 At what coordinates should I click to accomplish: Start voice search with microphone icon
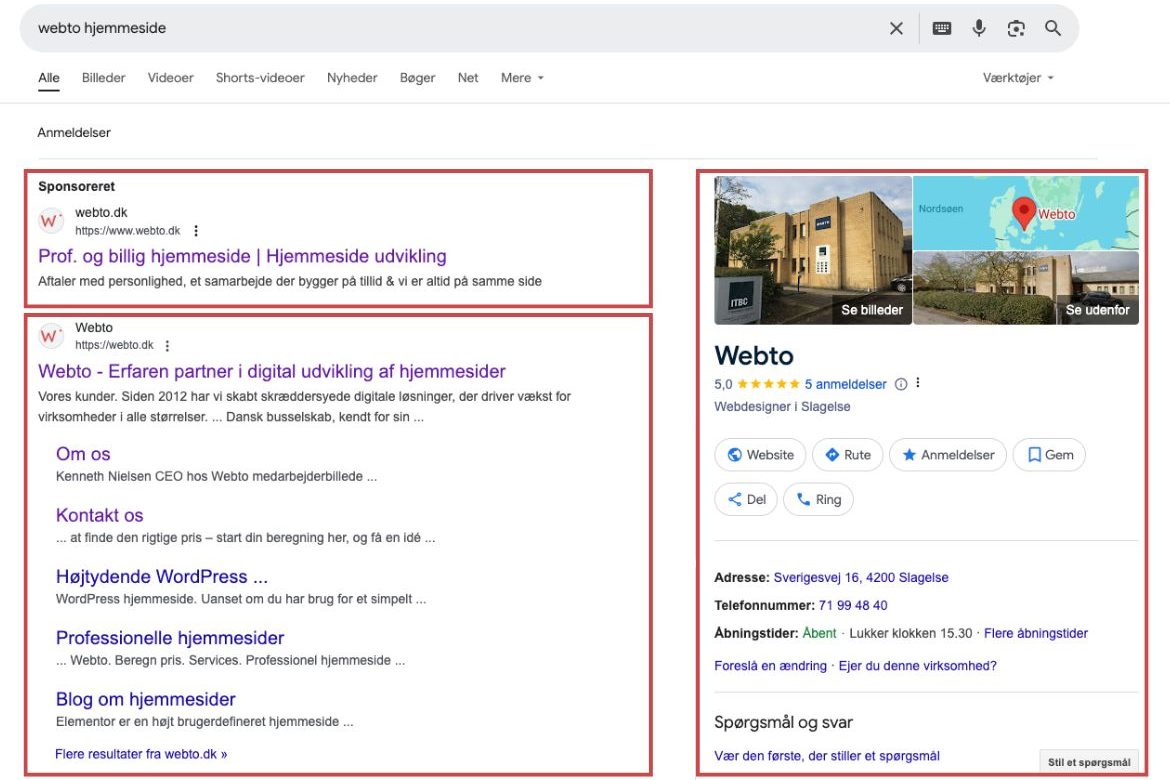pyautogui.click(x=979, y=28)
